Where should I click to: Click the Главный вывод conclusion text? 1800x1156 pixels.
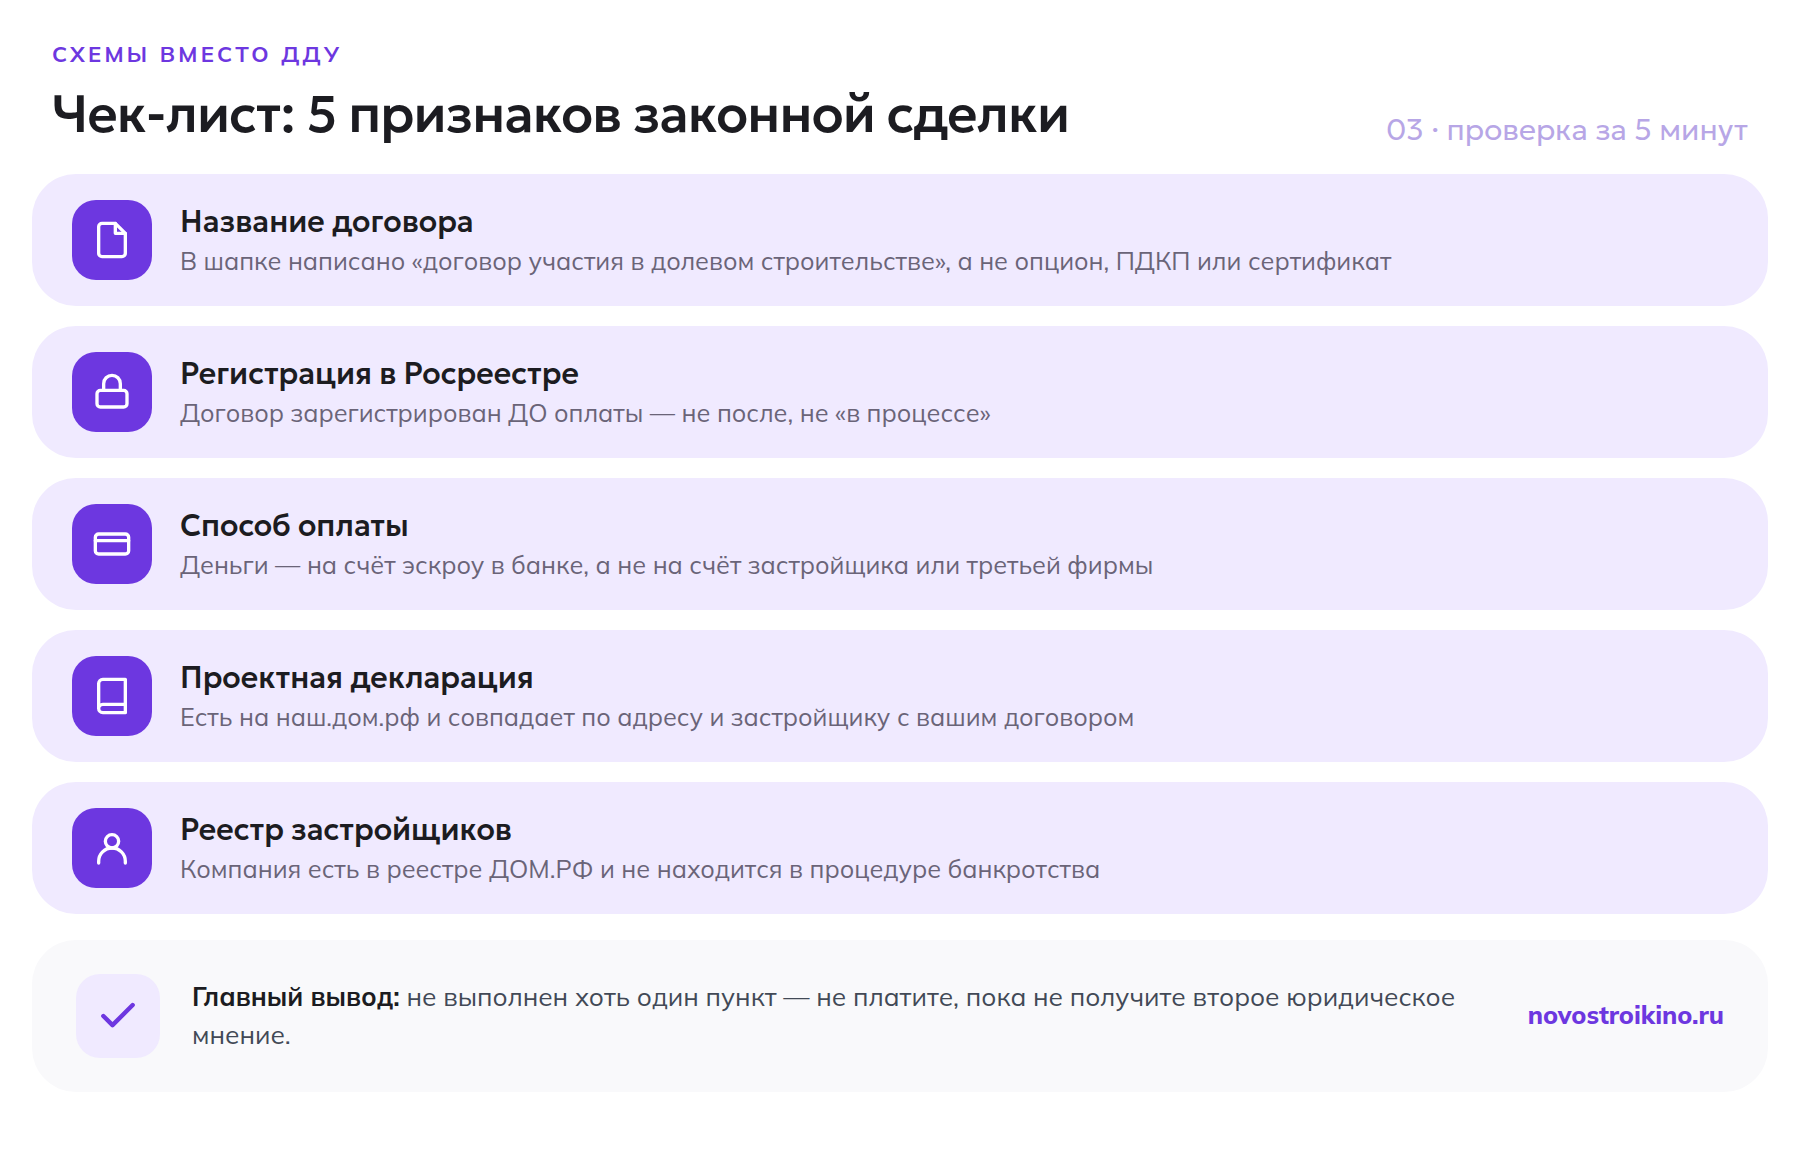823,1016
